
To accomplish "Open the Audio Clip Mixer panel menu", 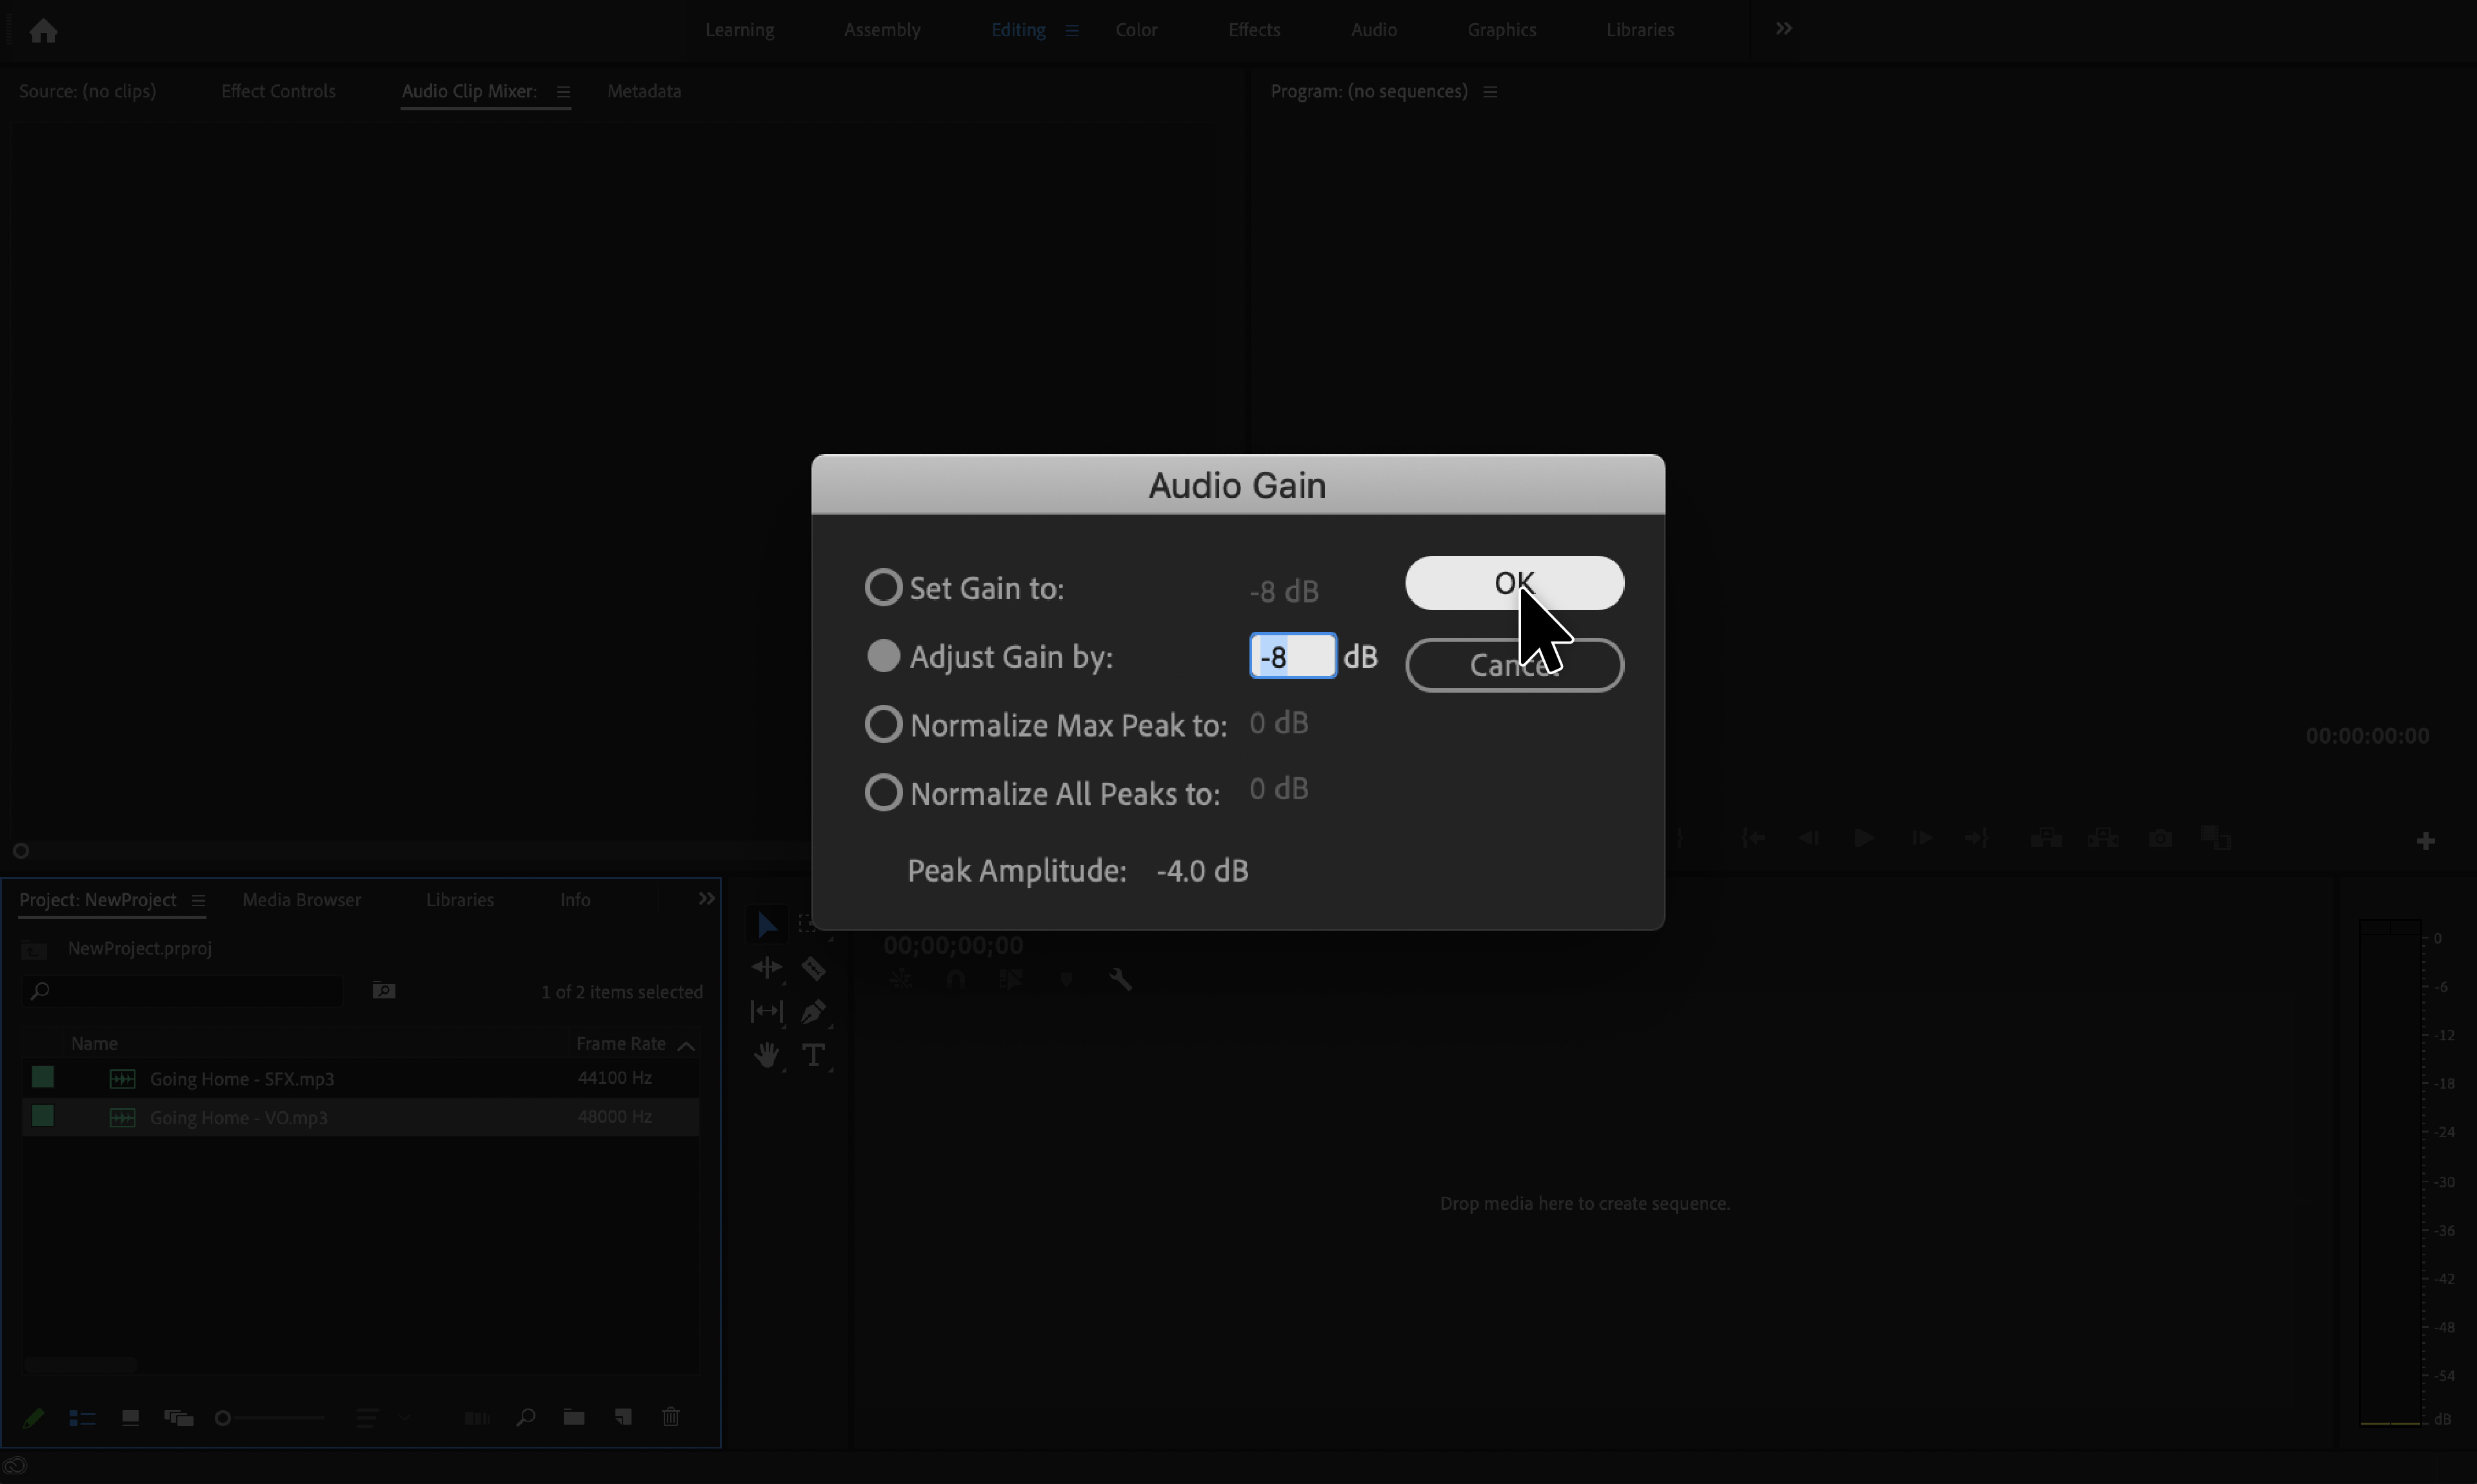I will tap(563, 92).
